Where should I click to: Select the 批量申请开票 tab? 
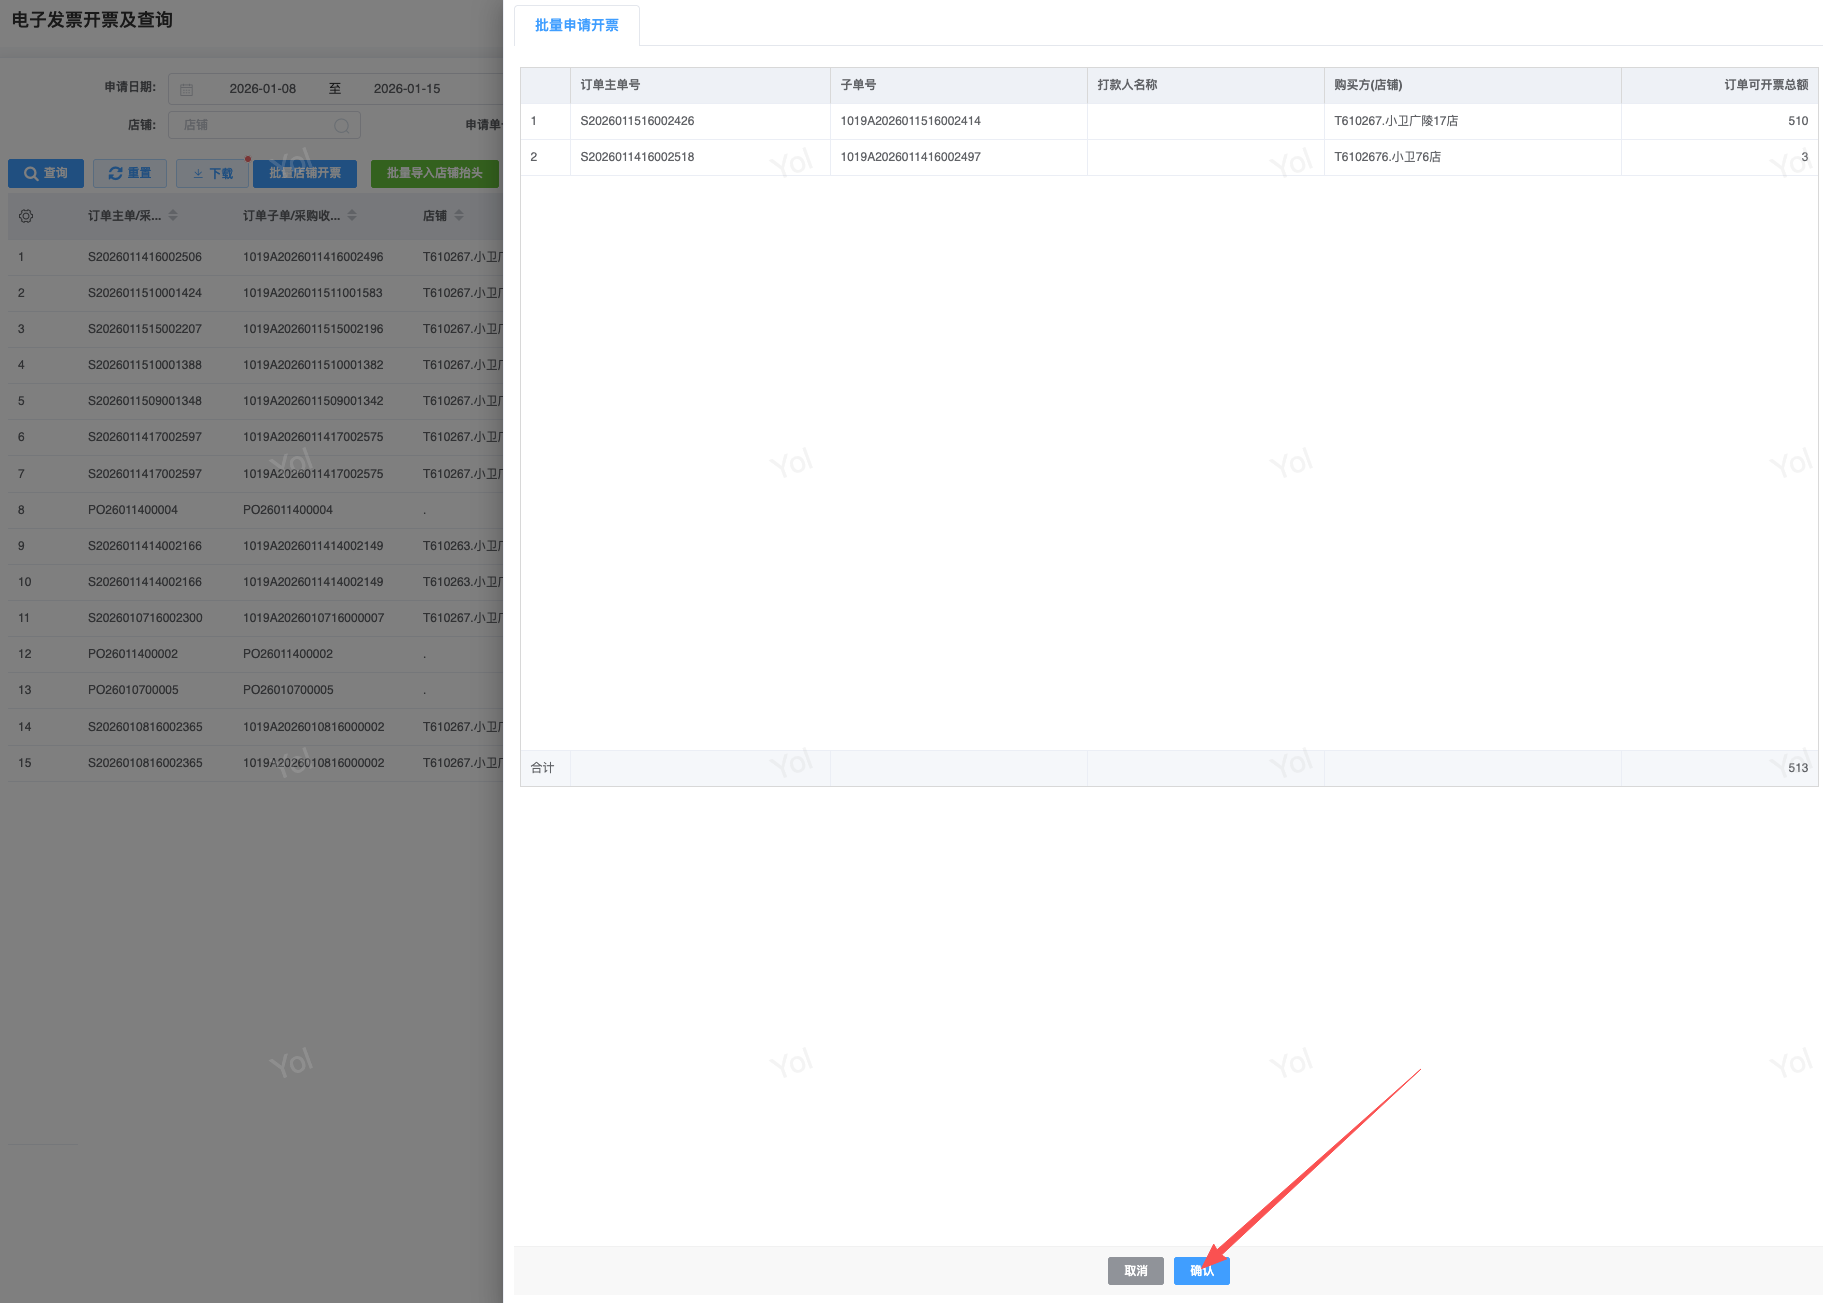tap(577, 25)
